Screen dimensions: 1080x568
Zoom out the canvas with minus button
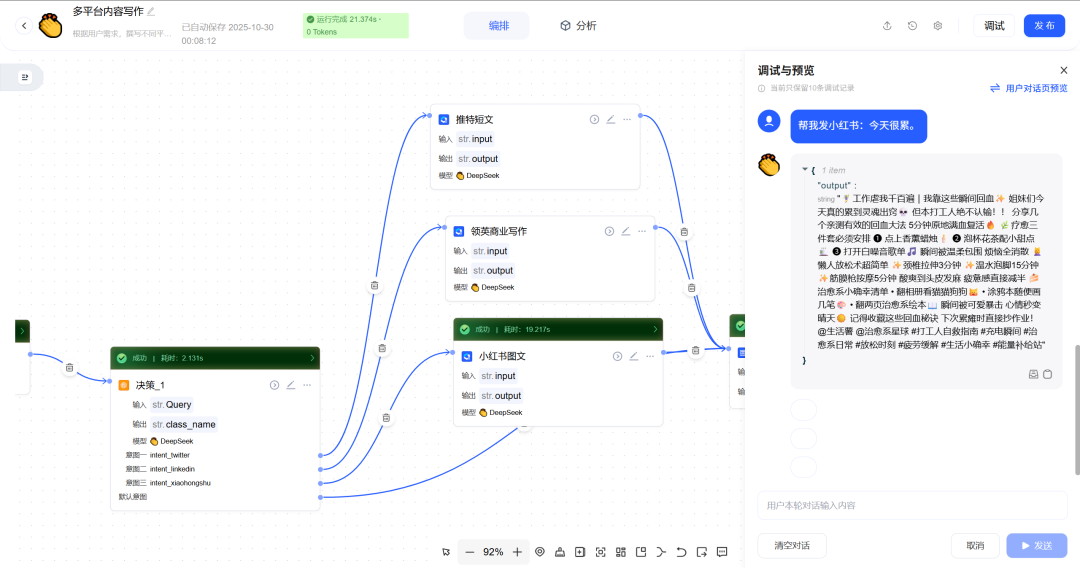pos(470,552)
